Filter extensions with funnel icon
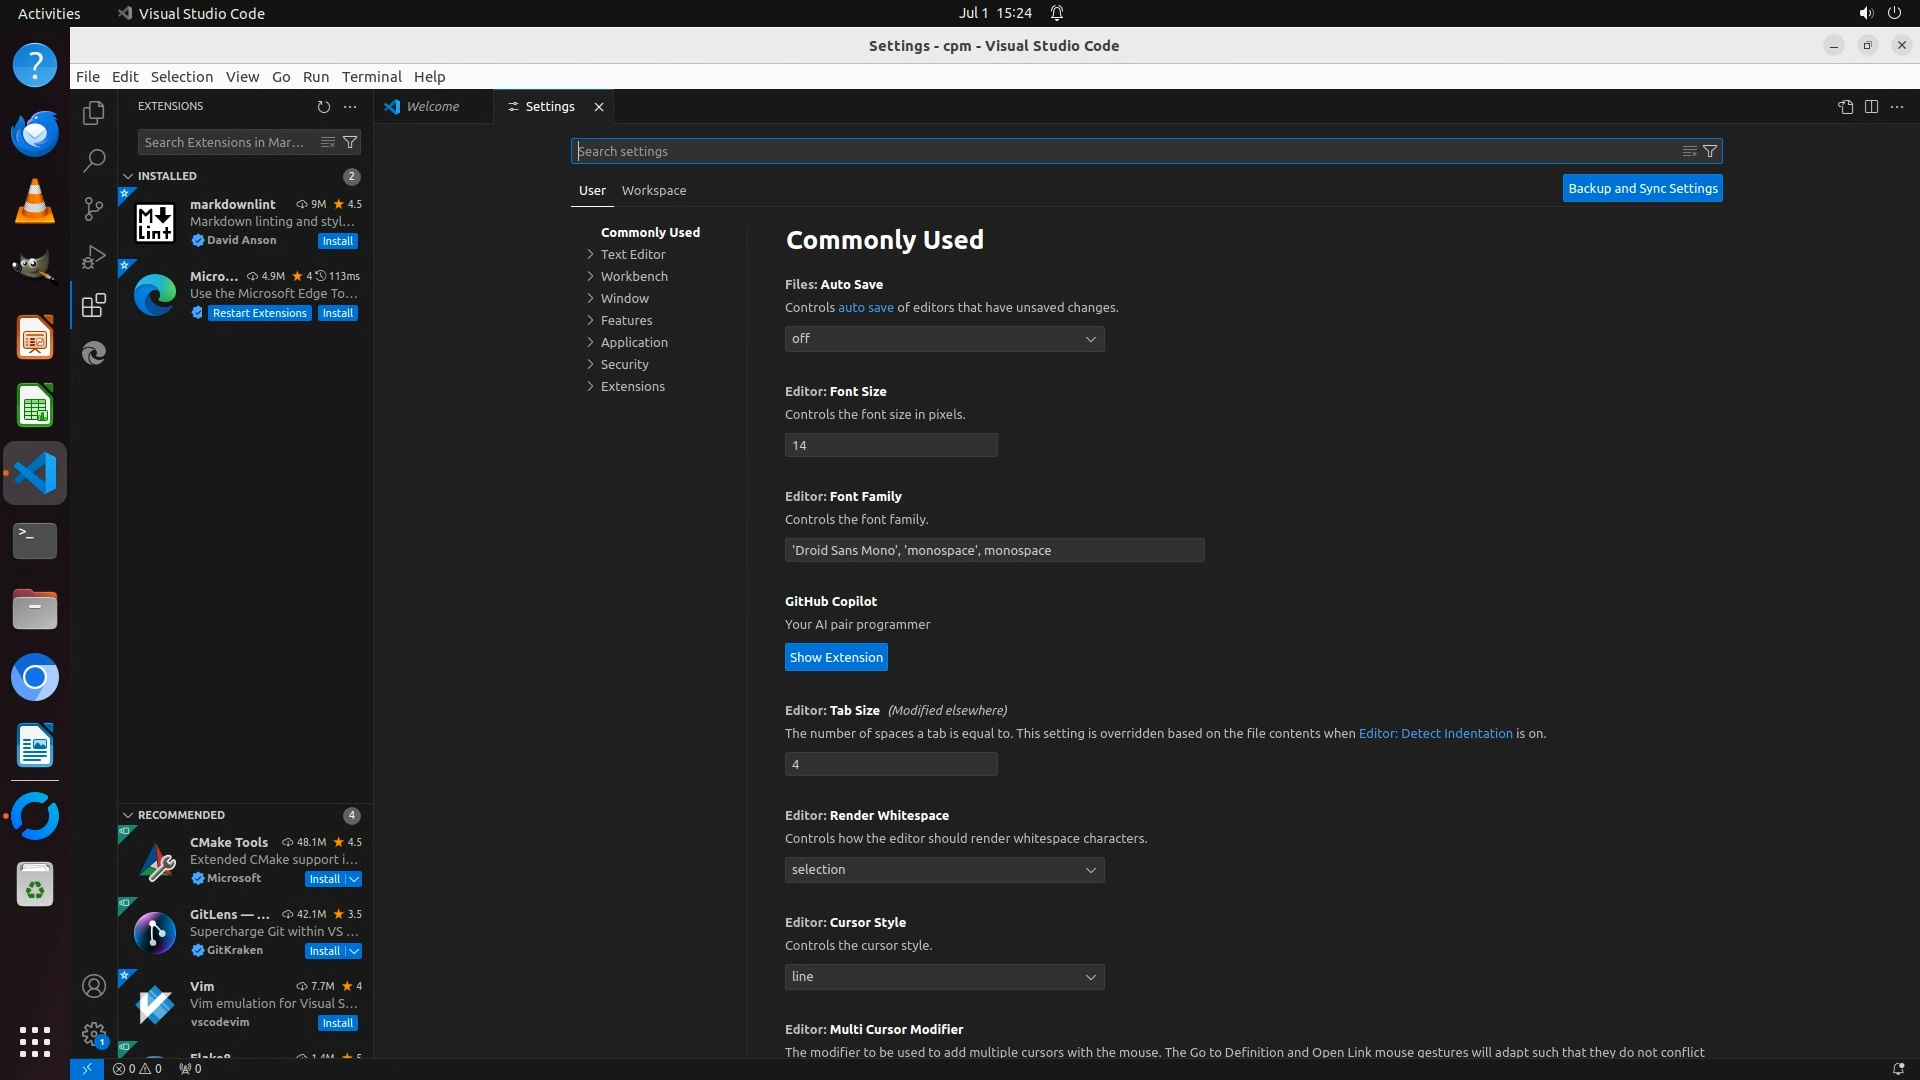 pos(350,142)
